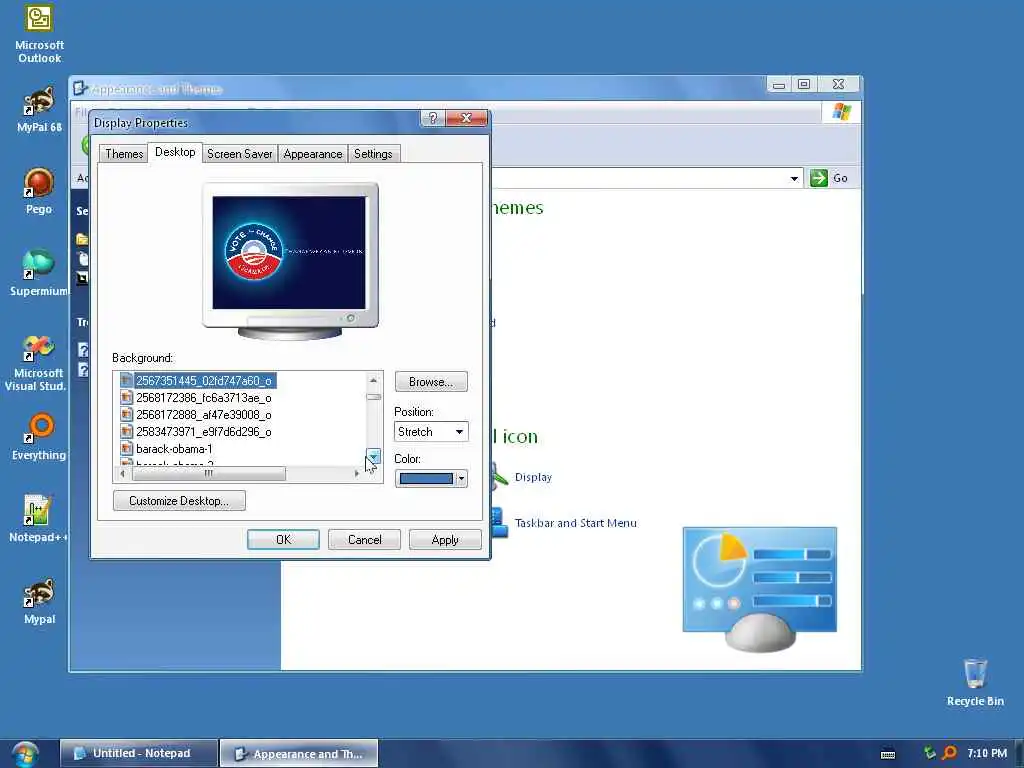Image resolution: width=1024 pixels, height=768 pixels.
Task: Click the horizontal scrollbar thumb in background list
Action: 208,473
